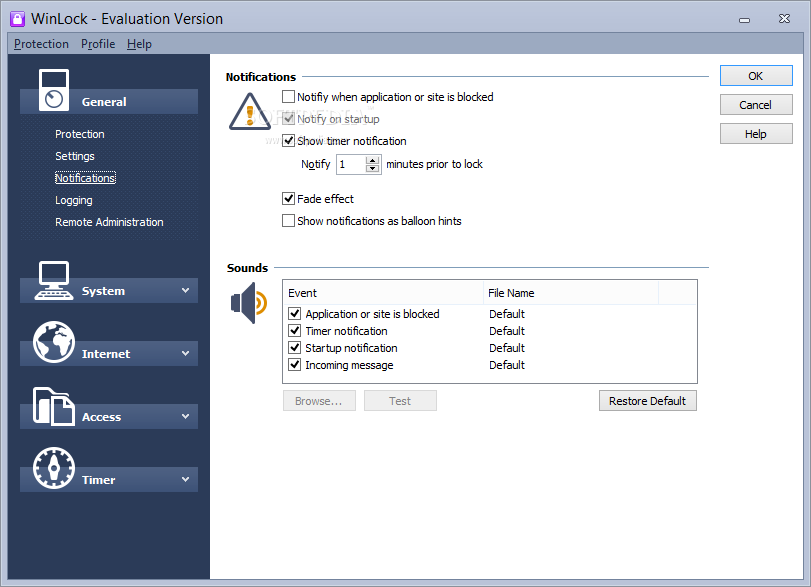Click inside the Notify minutes field
Viewport: 811px width, 587px height.
coord(351,164)
